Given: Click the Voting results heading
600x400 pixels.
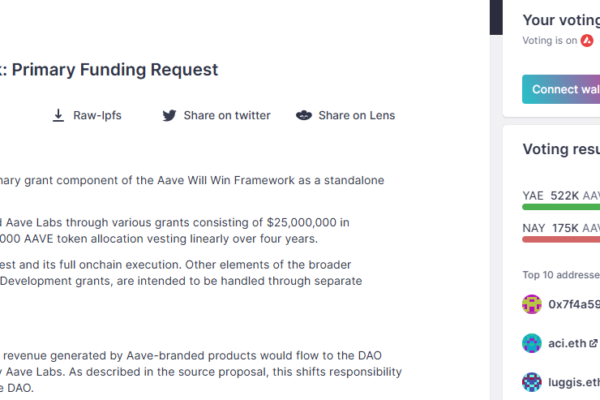Looking at the screenshot, I should click(561, 150).
